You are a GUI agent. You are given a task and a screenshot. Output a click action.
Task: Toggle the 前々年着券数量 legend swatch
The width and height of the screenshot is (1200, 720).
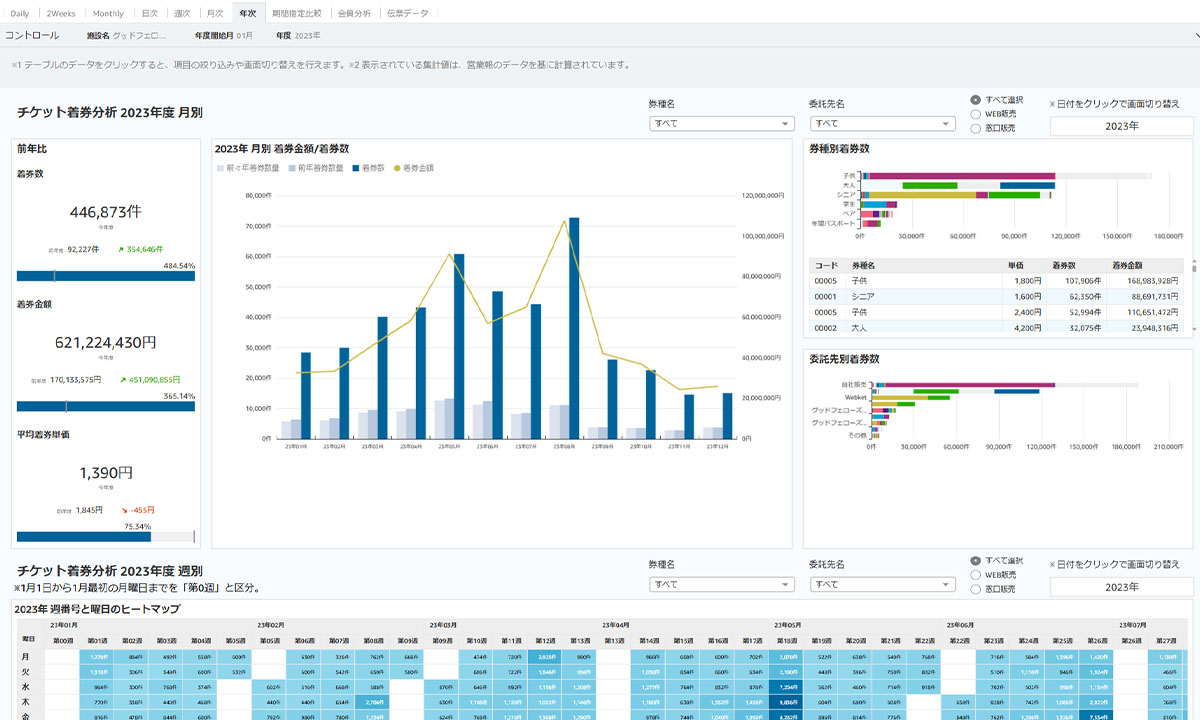coord(221,168)
